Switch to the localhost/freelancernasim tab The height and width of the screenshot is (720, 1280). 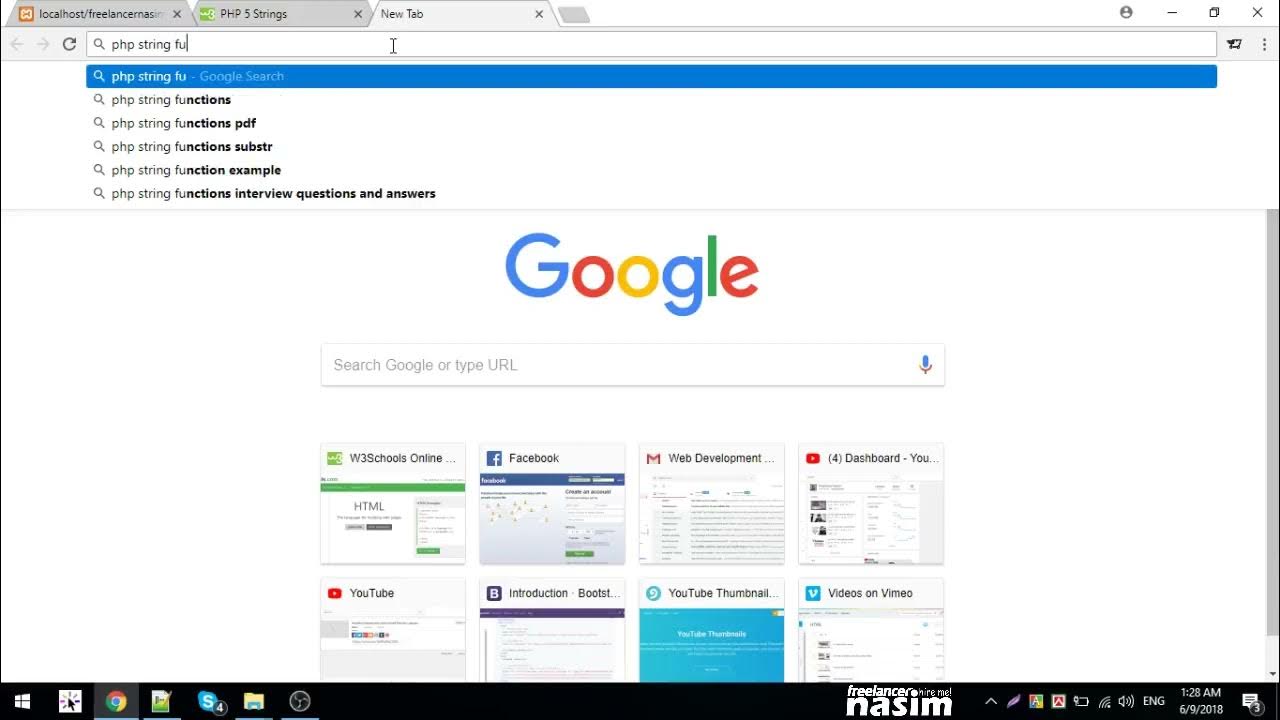[x=100, y=14]
